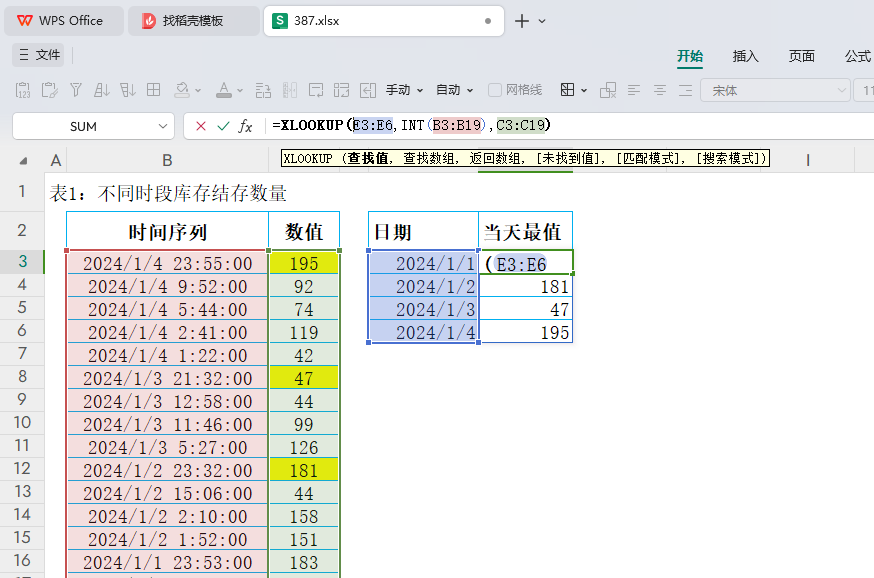
Task: Click the new tab plus icon
Action: pyautogui.click(x=522, y=21)
